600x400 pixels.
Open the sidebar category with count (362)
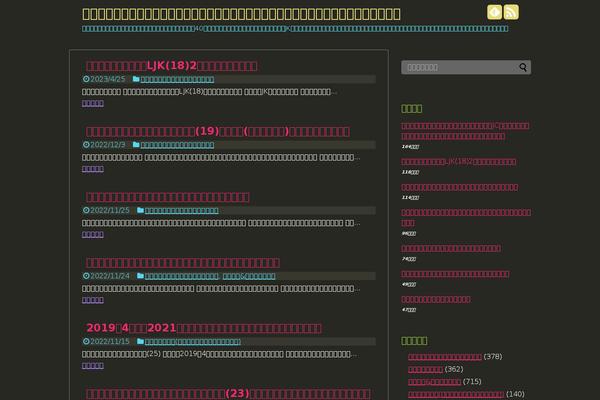click(x=425, y=369)
